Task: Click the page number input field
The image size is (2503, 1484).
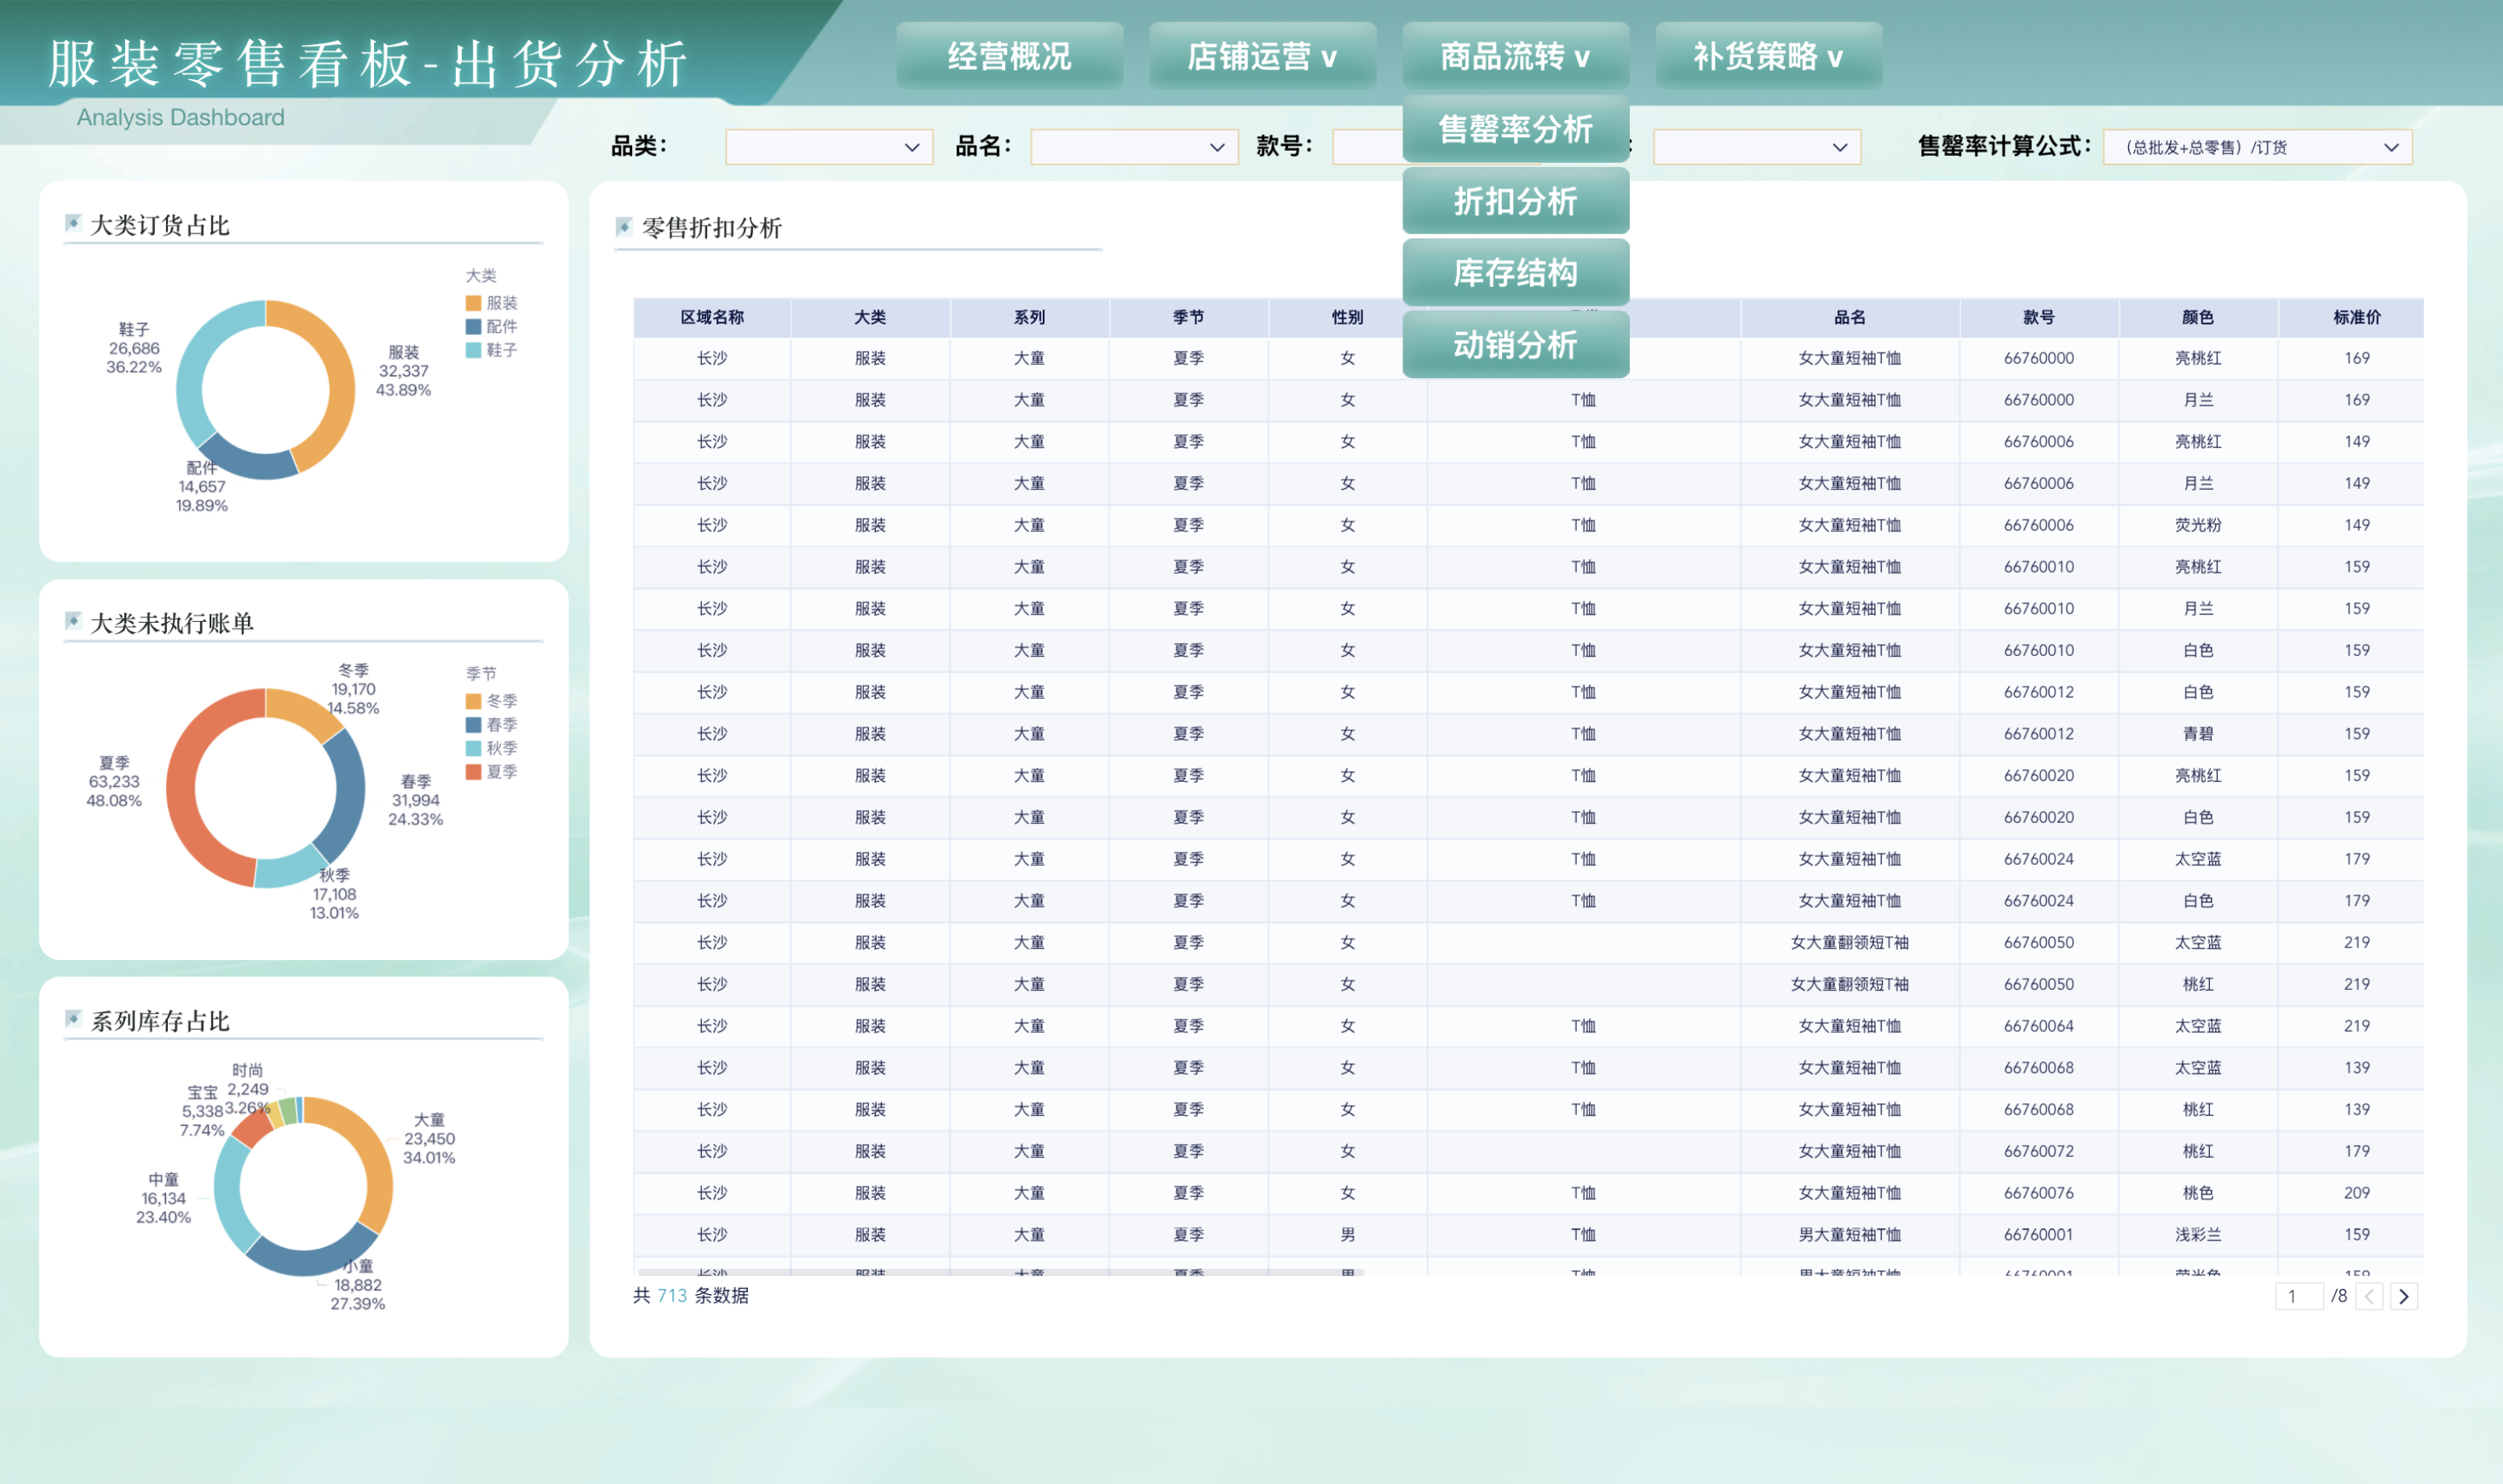Action: 2299,1296
